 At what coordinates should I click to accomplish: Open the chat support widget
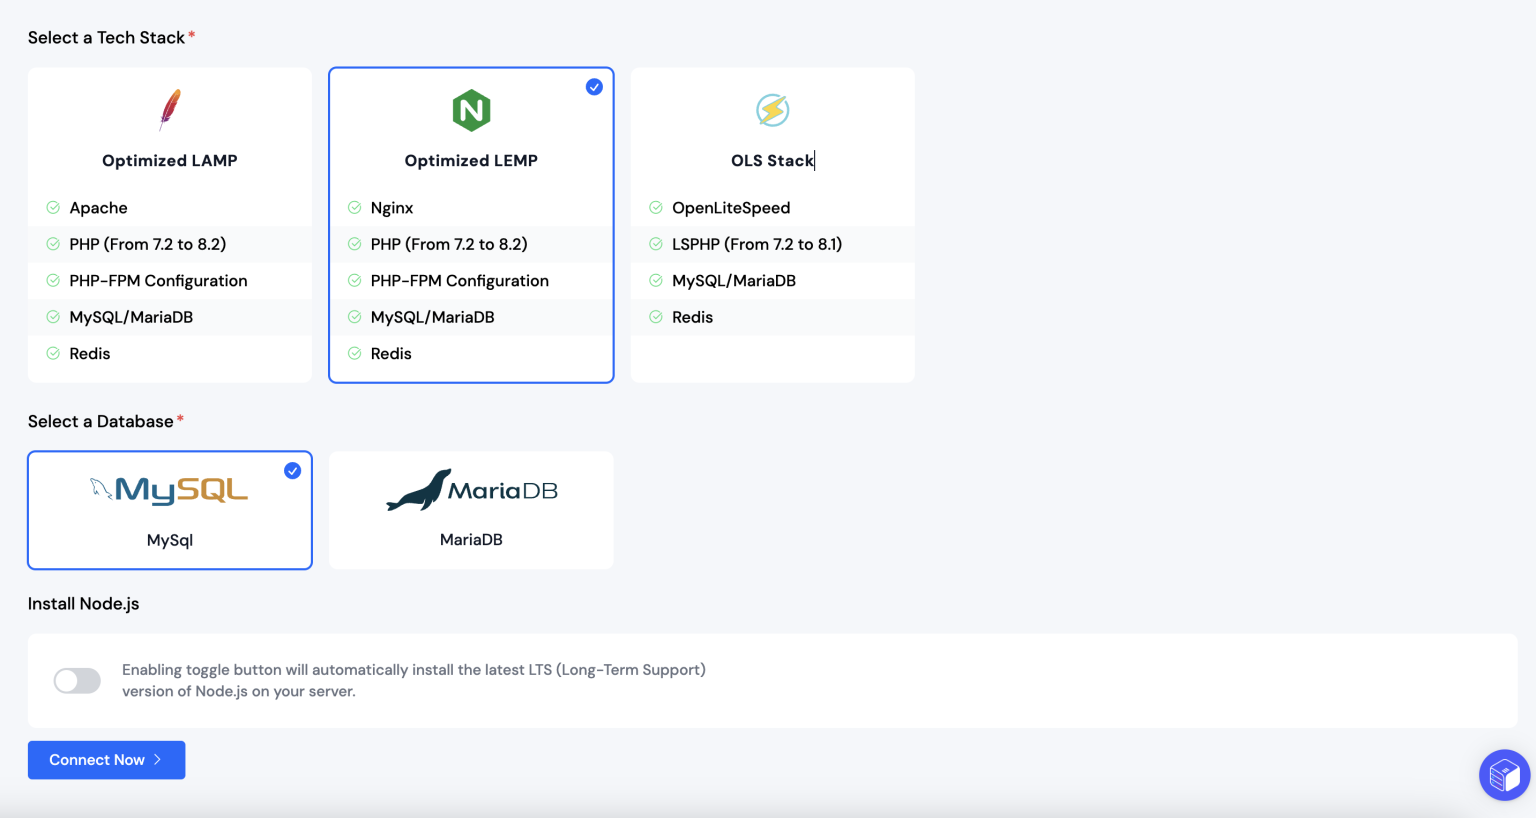click(1504, 775)
